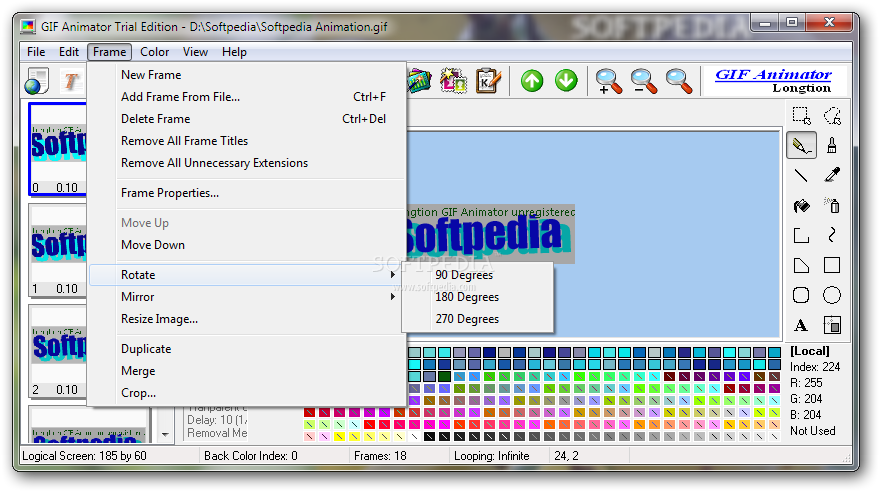880x492 pixels.
Task: Choose New Frame from the menu
Action: pos(246,75)
